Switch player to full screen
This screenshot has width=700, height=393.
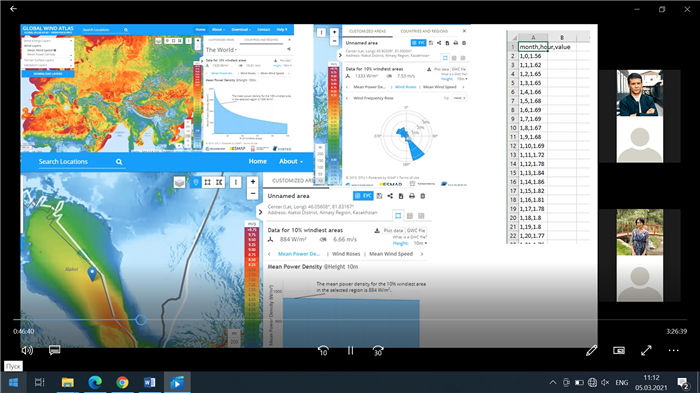click(x=646, y=351)
